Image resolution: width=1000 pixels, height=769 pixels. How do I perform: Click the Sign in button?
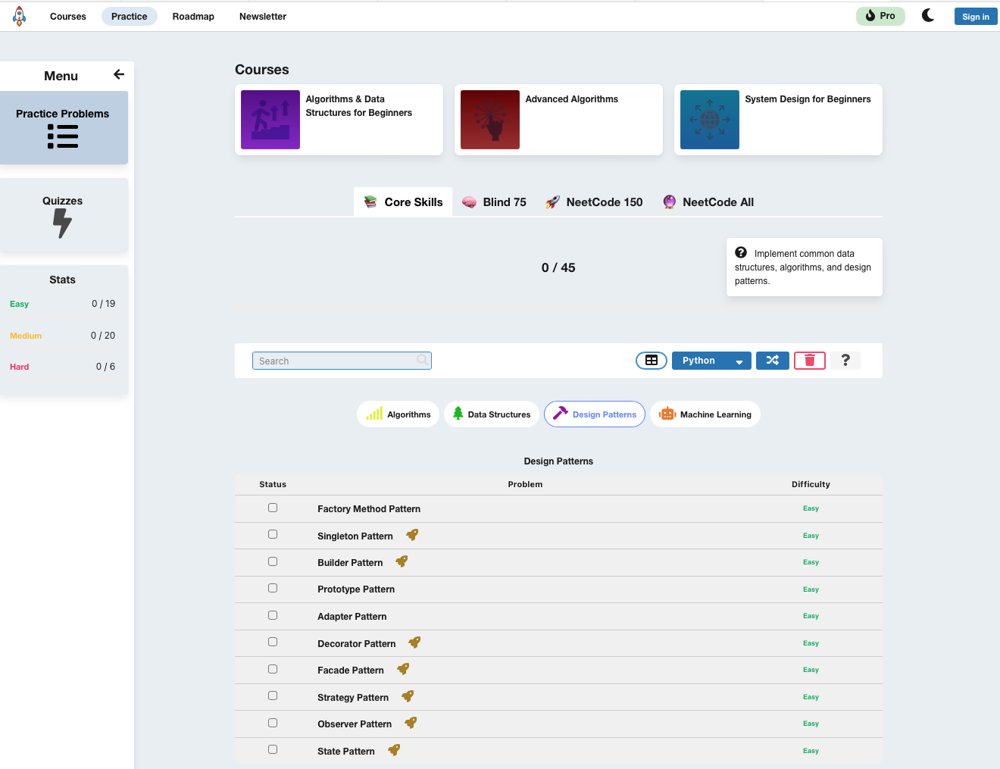click(x=975, y=16)
